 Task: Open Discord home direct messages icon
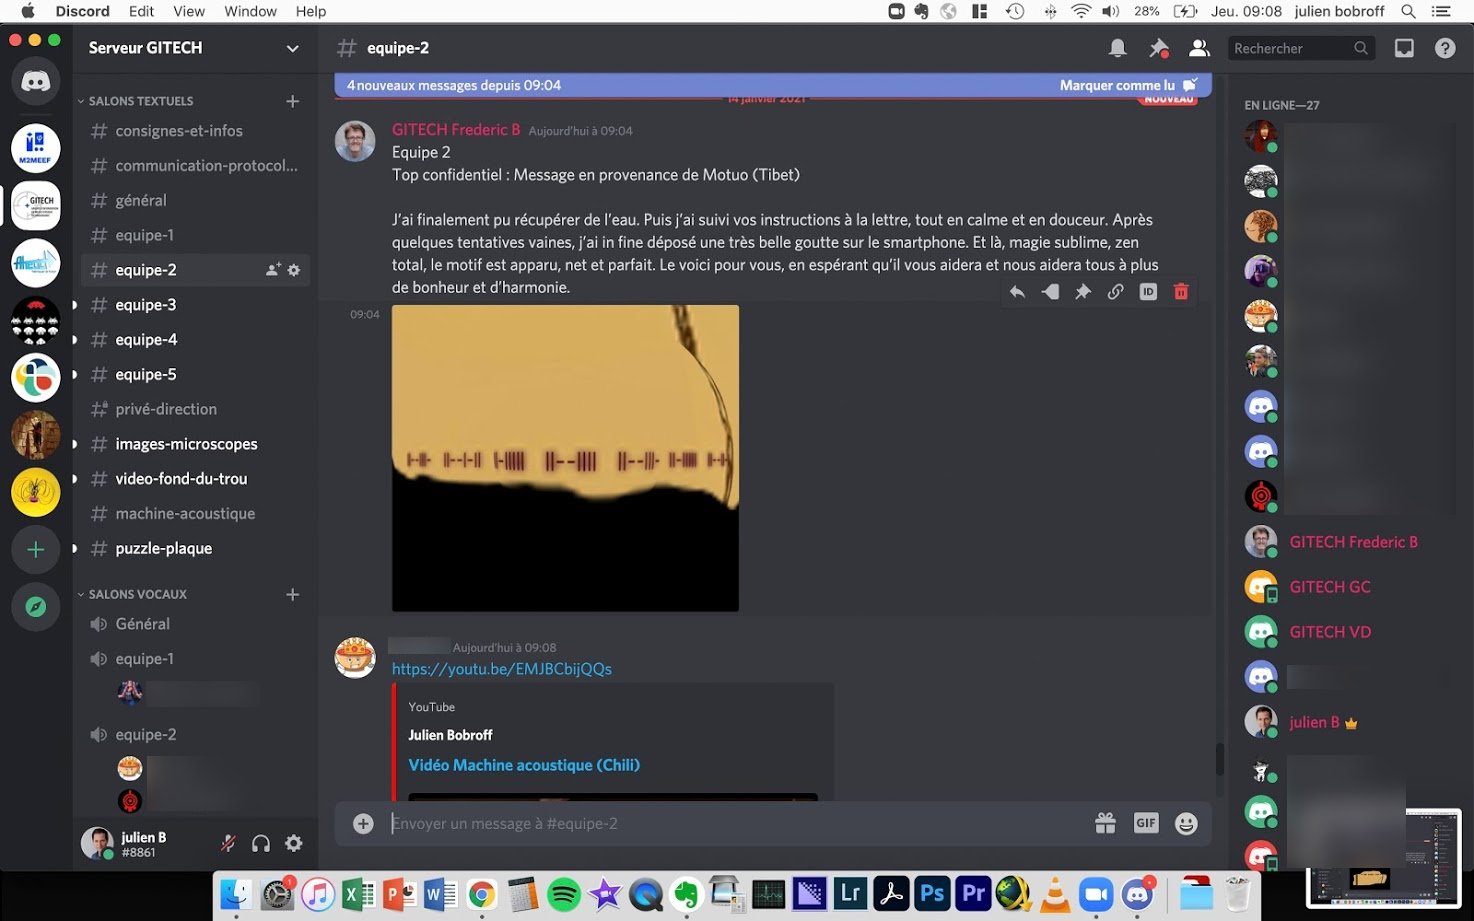(36, 82)
